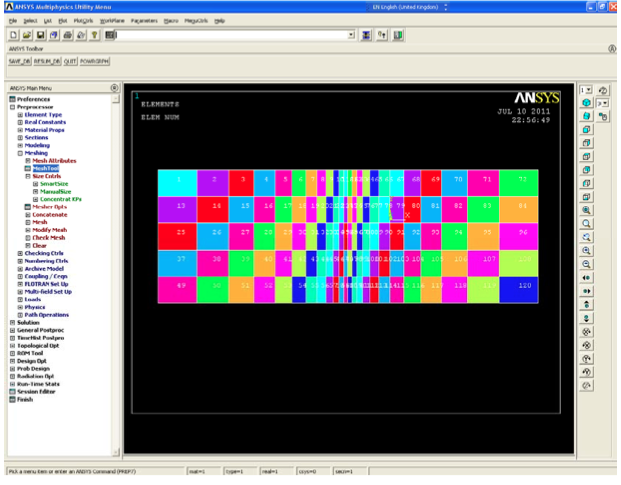Open the Session Editor item
The width and height of the screenshot is (621, 485).
point(36,392)
